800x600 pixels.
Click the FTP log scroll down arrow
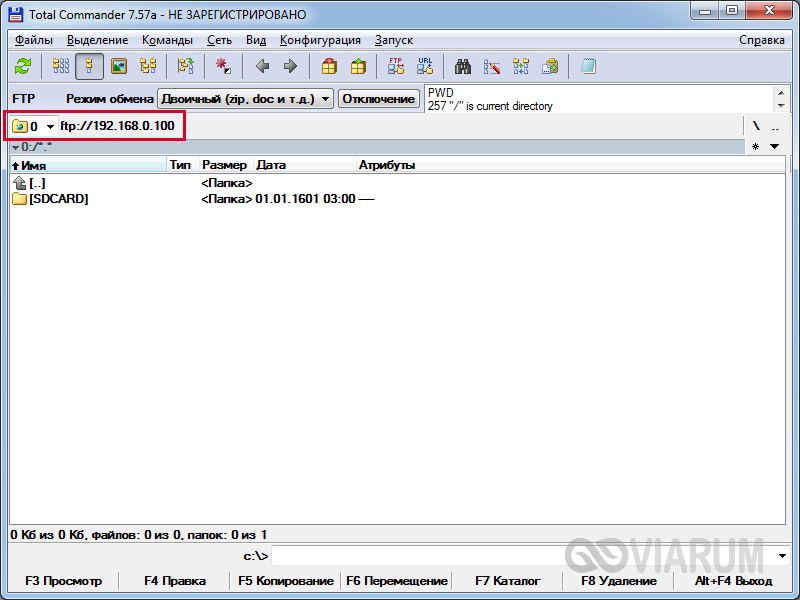781,106
